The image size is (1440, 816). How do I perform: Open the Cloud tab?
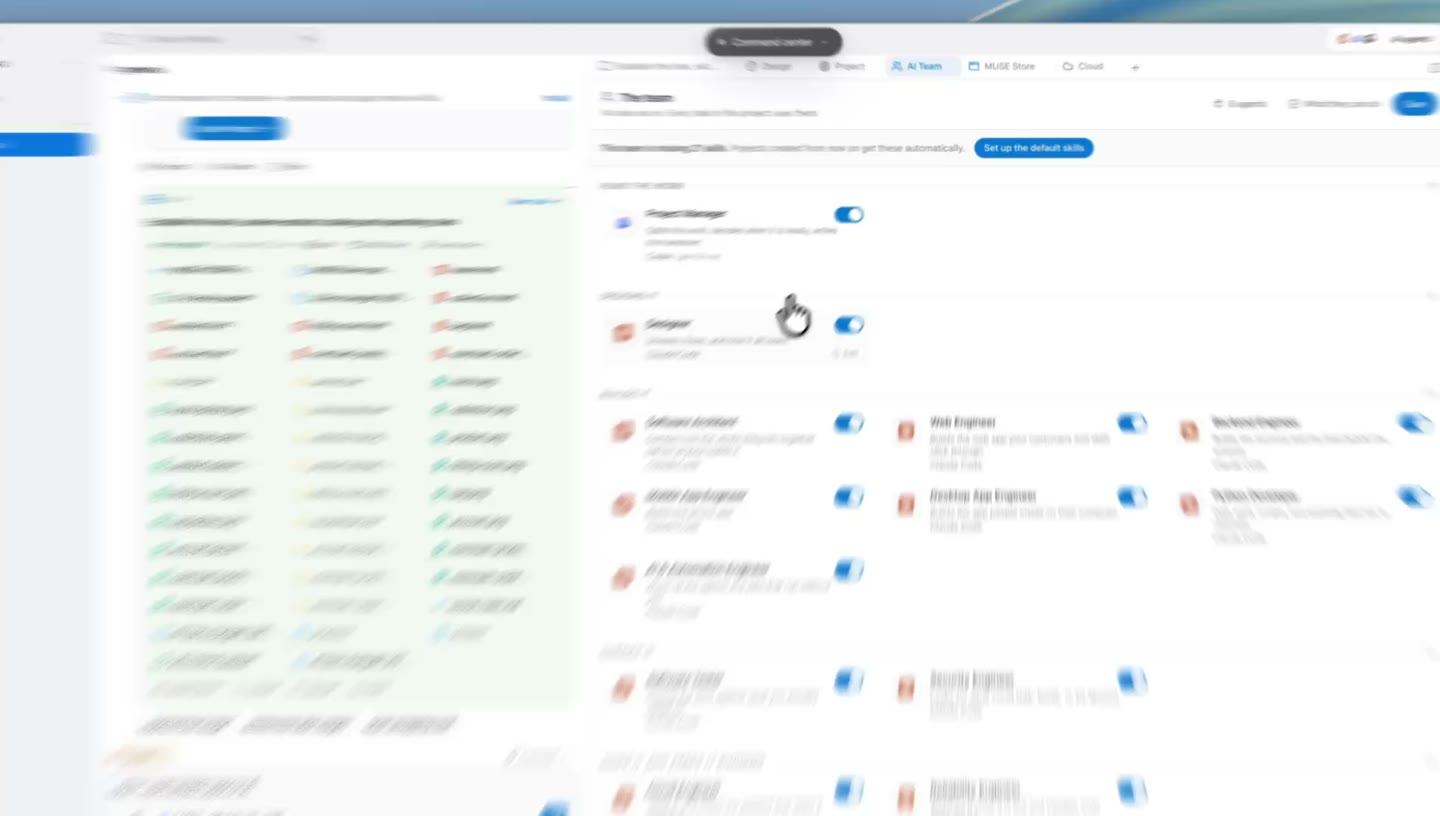(1082, 66)
